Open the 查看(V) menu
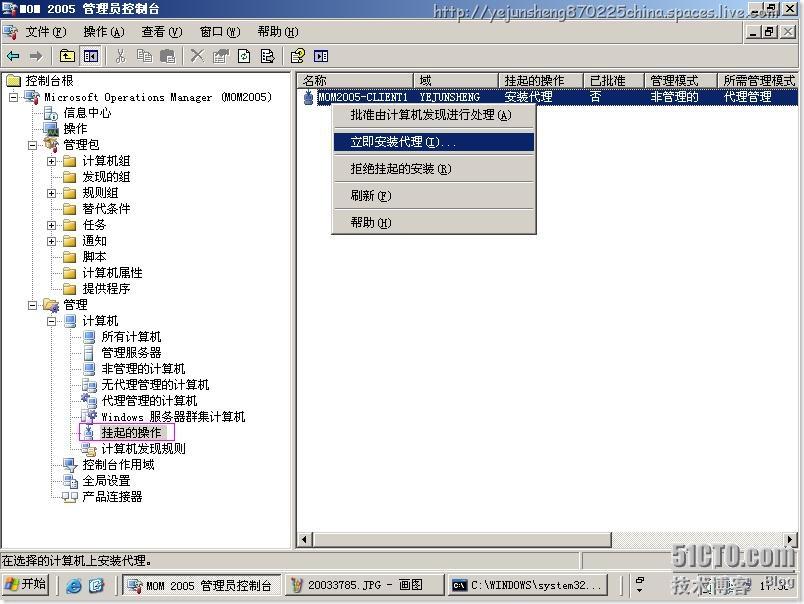Viewport: 804px width, 604px height. click(x=162, y=32)
